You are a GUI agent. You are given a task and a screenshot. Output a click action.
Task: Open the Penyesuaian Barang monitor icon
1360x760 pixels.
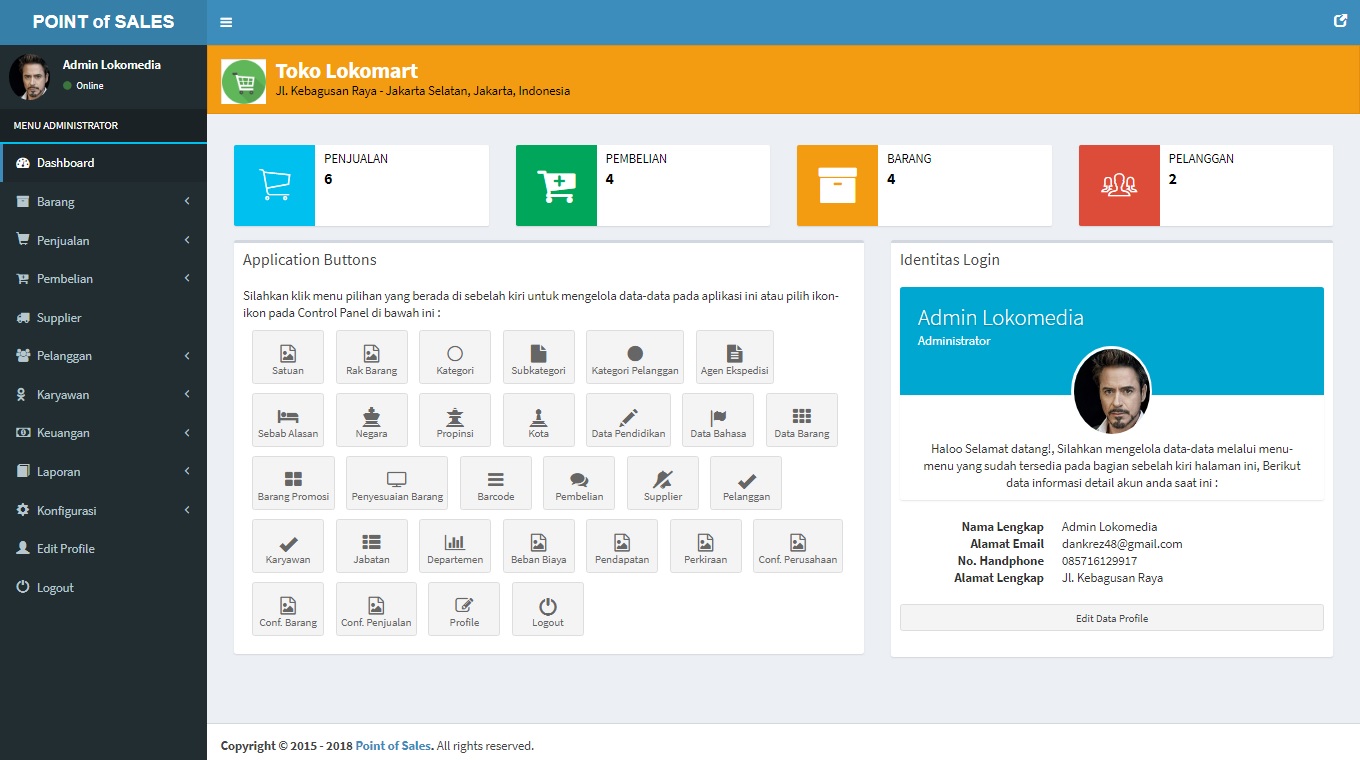(x=397, y=483)
